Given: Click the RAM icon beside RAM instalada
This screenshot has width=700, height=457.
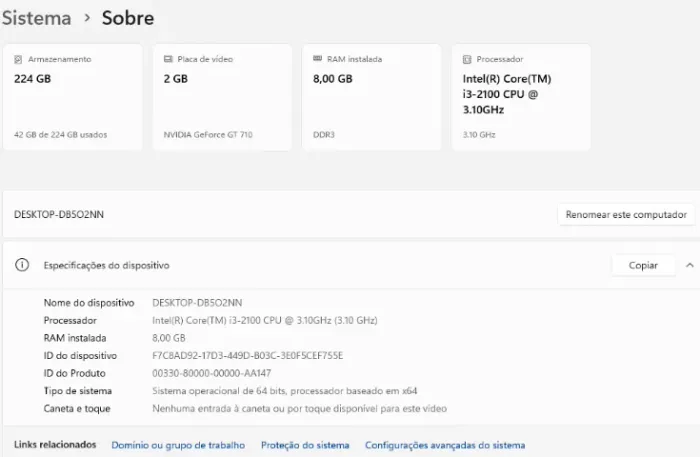Looking at the screenshot, I should coord(317,58).
